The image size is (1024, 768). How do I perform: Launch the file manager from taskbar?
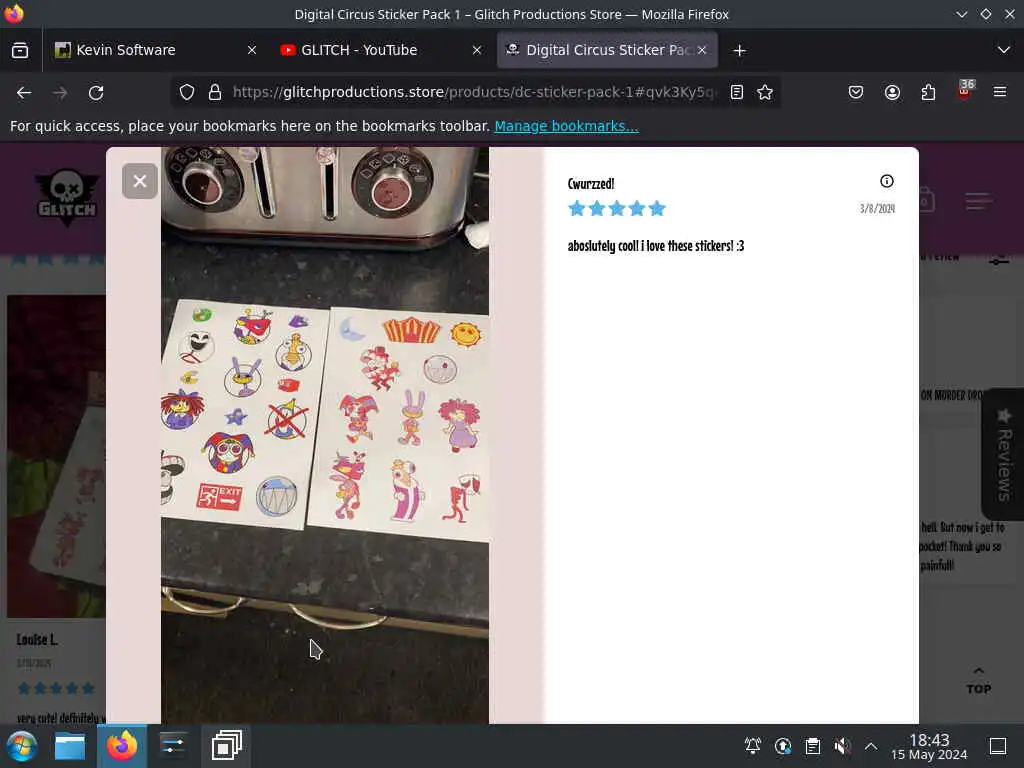pyautogui.click(x=70, y=746)
